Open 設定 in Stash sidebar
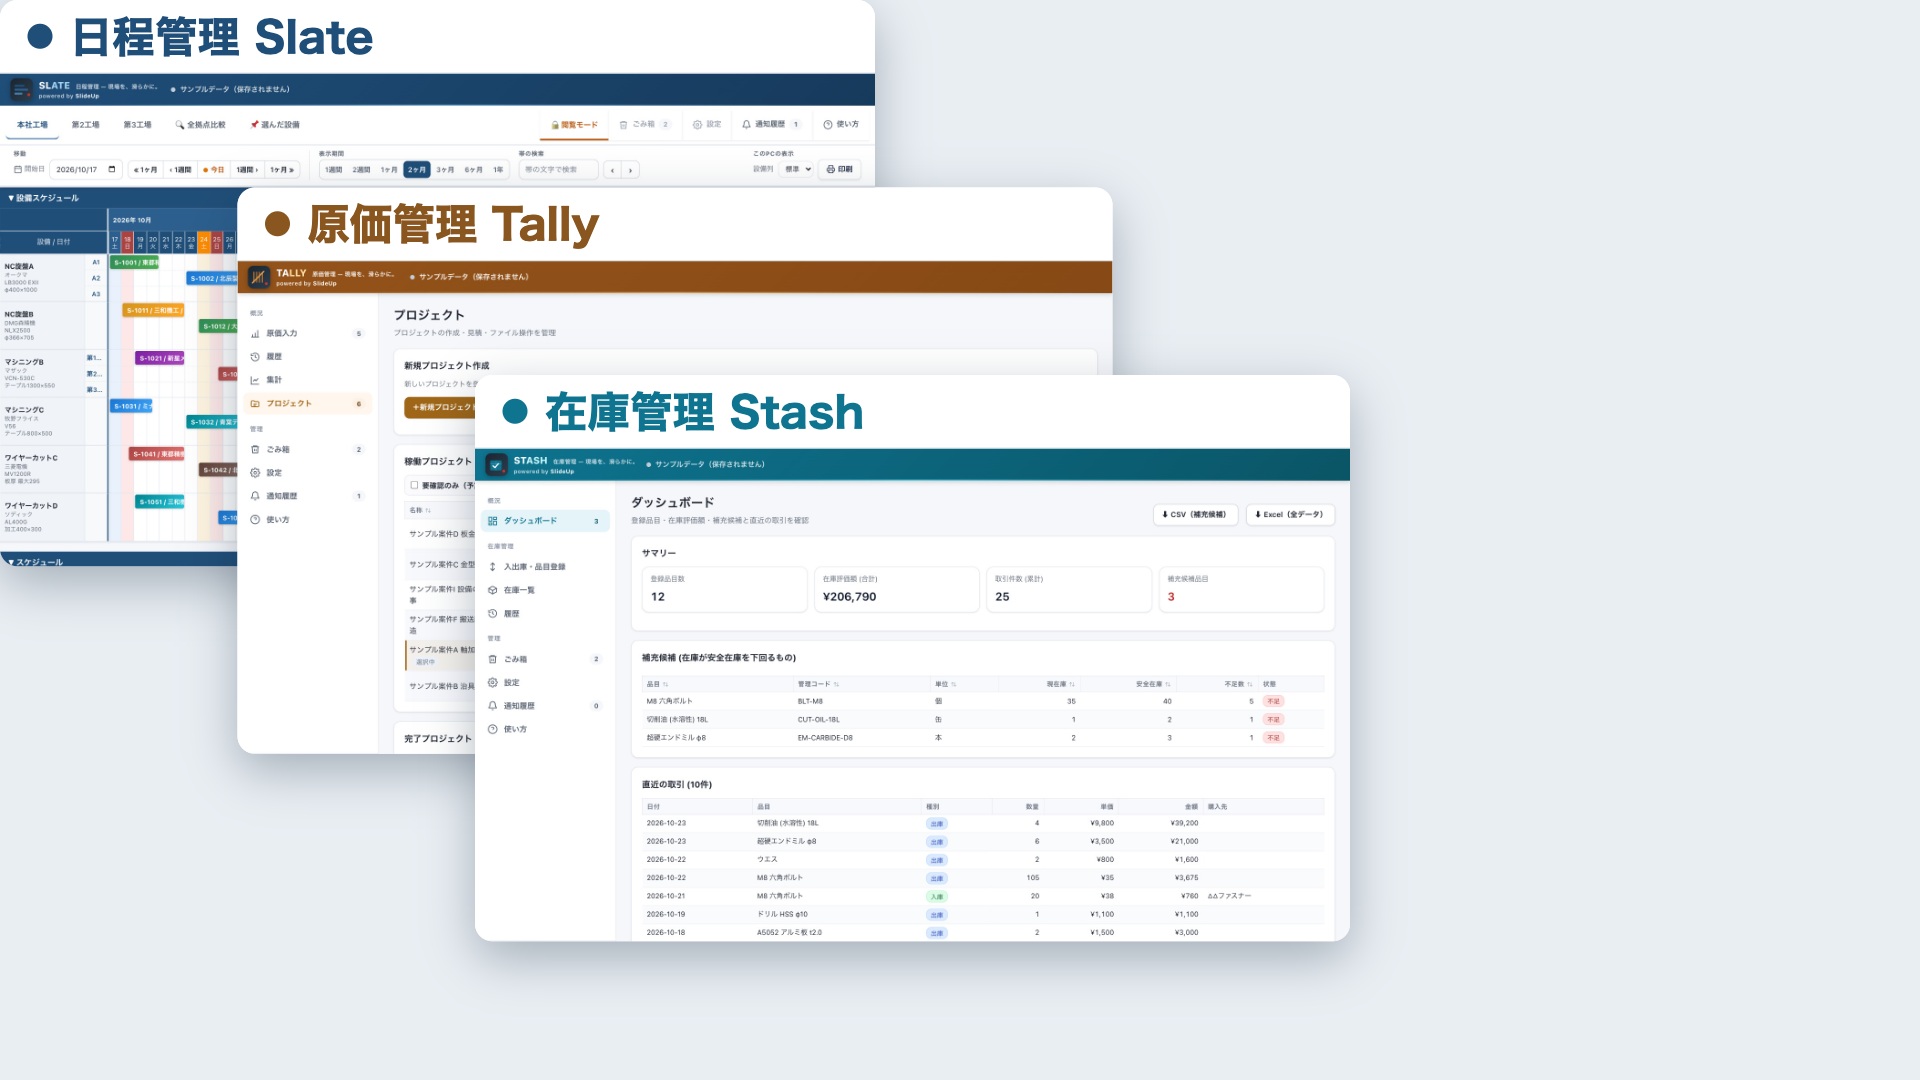Viewport: 1920px width, 1080px height. (x=545, y=683)
